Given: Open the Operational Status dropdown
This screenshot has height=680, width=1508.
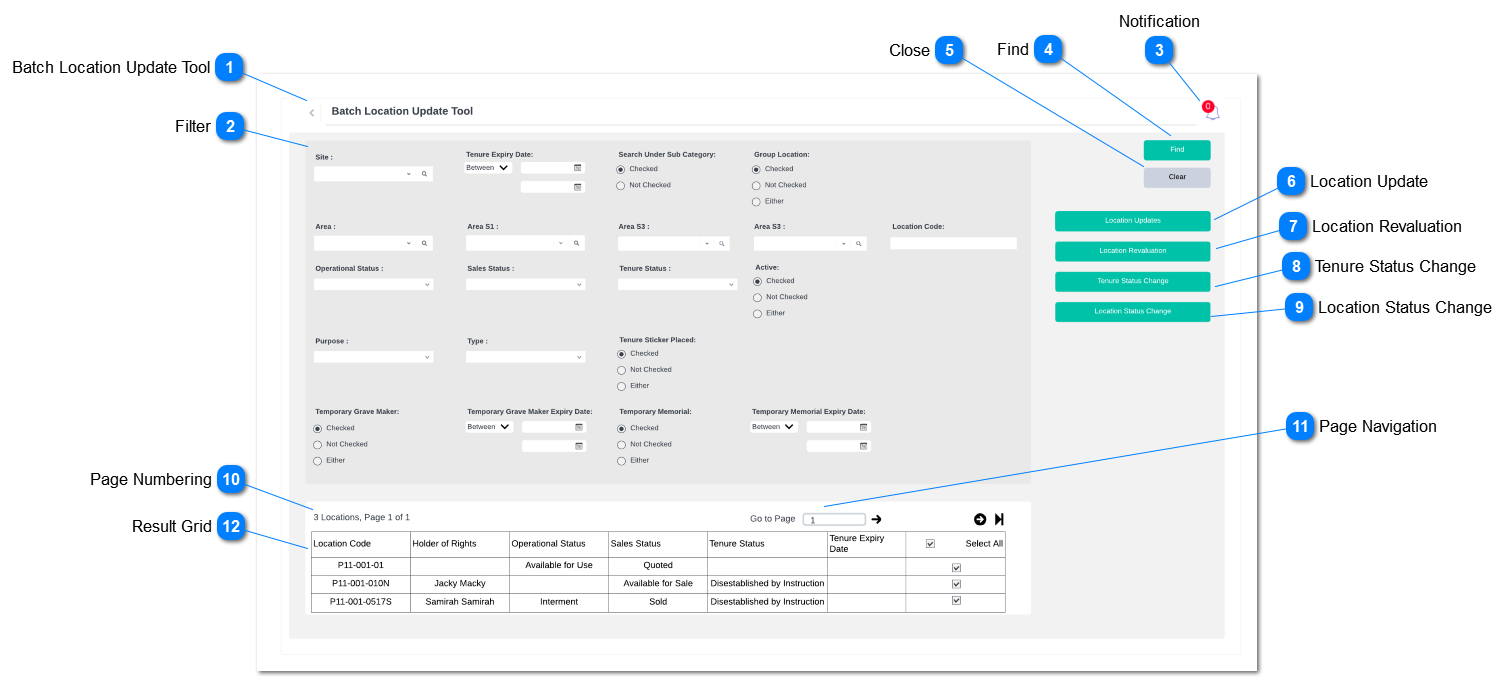Looking at the screenshot, I should [x=374, y=285].
